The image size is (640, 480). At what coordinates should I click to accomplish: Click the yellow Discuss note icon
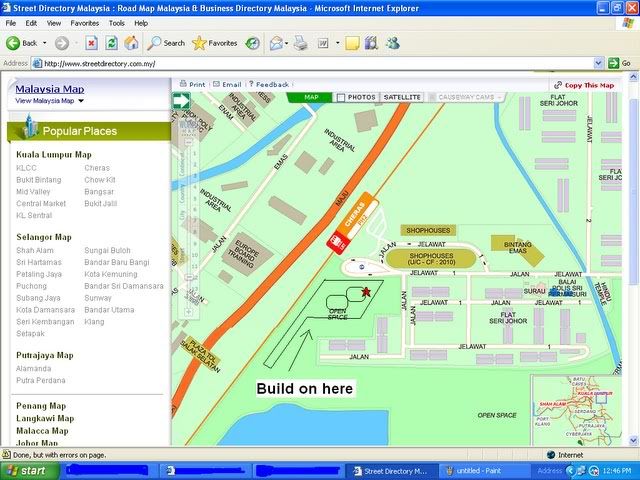tap(352, 43)
